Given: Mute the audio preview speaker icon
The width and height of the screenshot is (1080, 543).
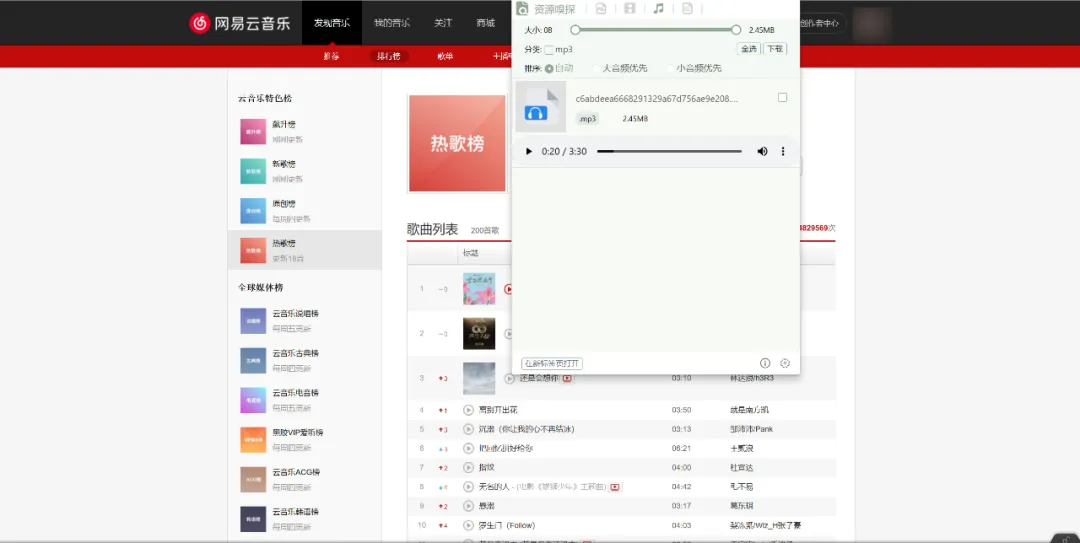Looking at the screenshot, I should pos(762,151).
